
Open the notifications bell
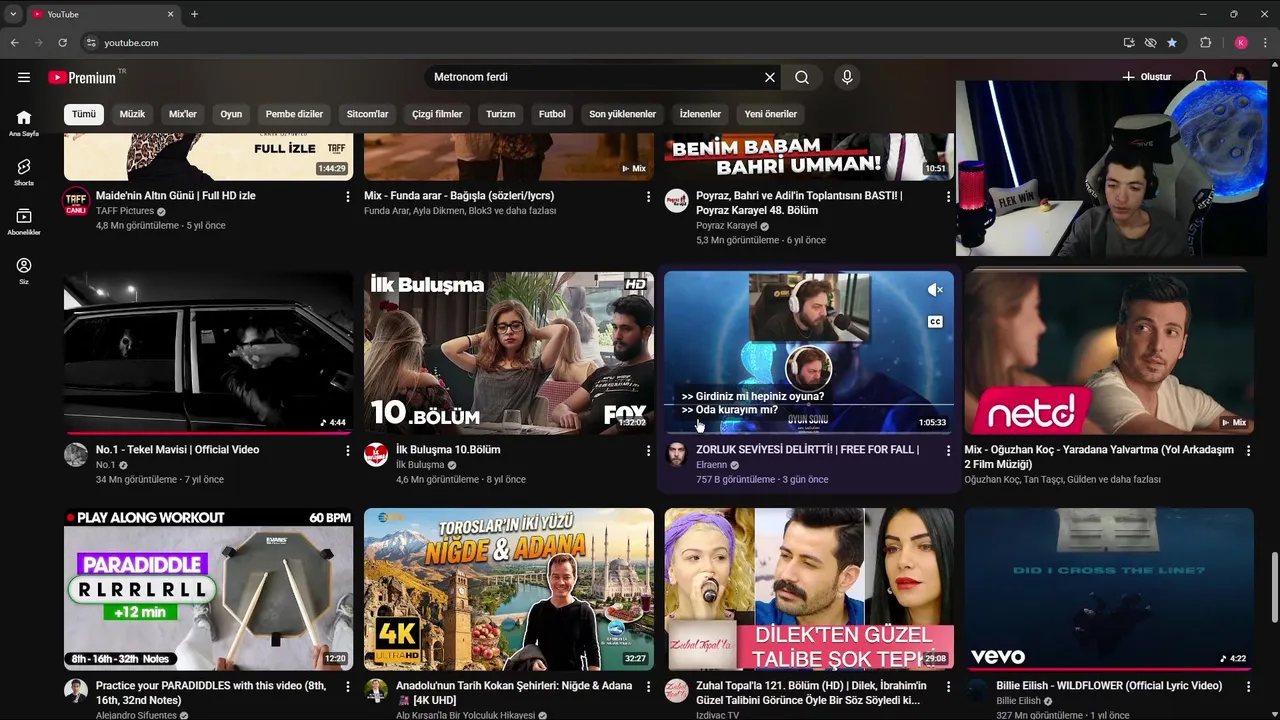1200,77
